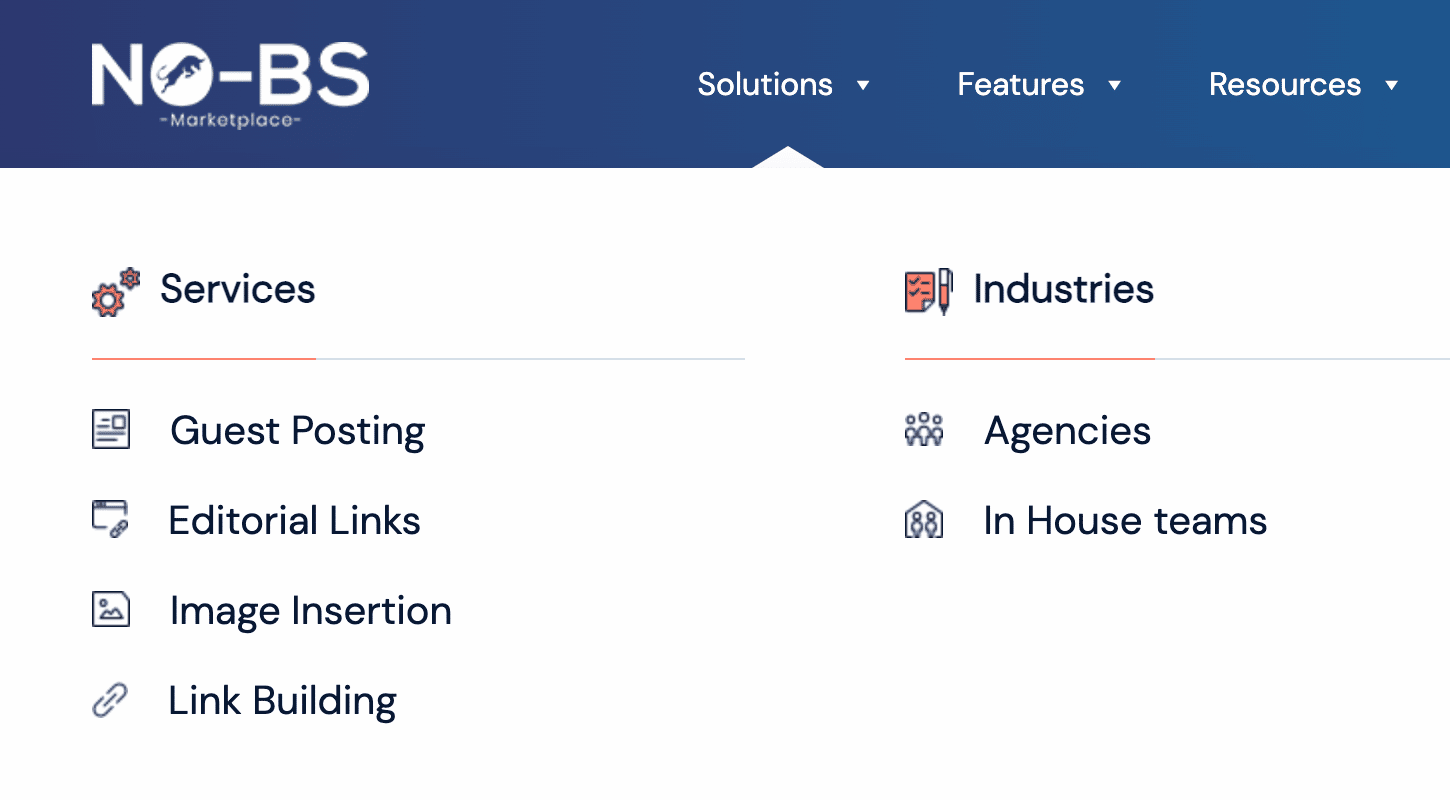Screen dimensions: 1450x800
Task: Open the Resources menu item
Action: 1284,85
